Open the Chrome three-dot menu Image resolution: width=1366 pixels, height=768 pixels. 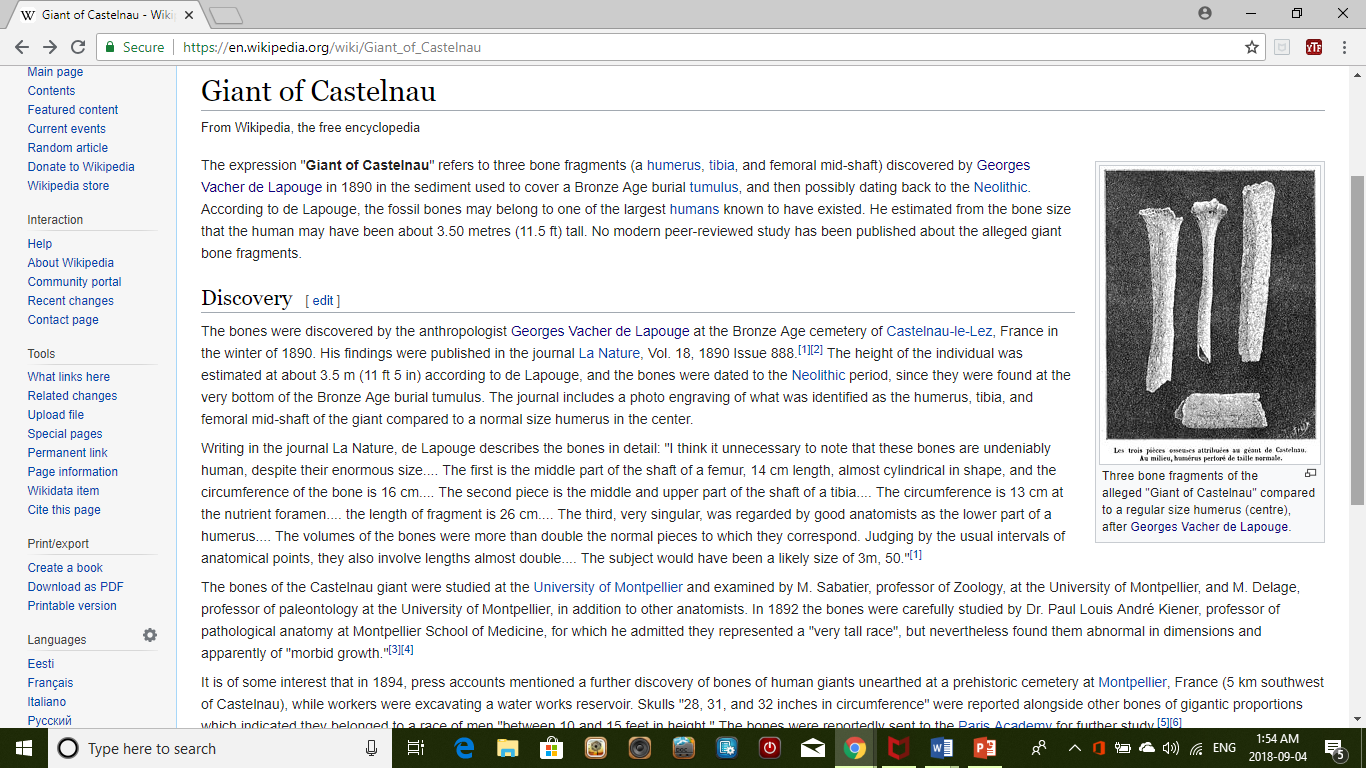point(1345,47)
